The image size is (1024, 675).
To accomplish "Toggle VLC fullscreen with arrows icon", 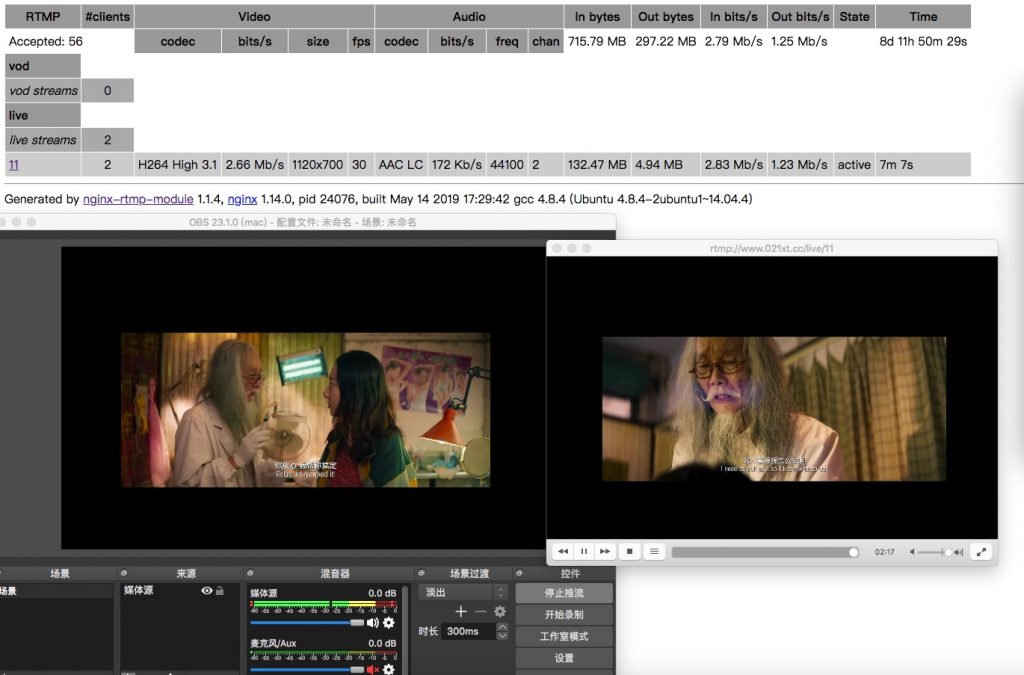I will [x=981, y=552].
